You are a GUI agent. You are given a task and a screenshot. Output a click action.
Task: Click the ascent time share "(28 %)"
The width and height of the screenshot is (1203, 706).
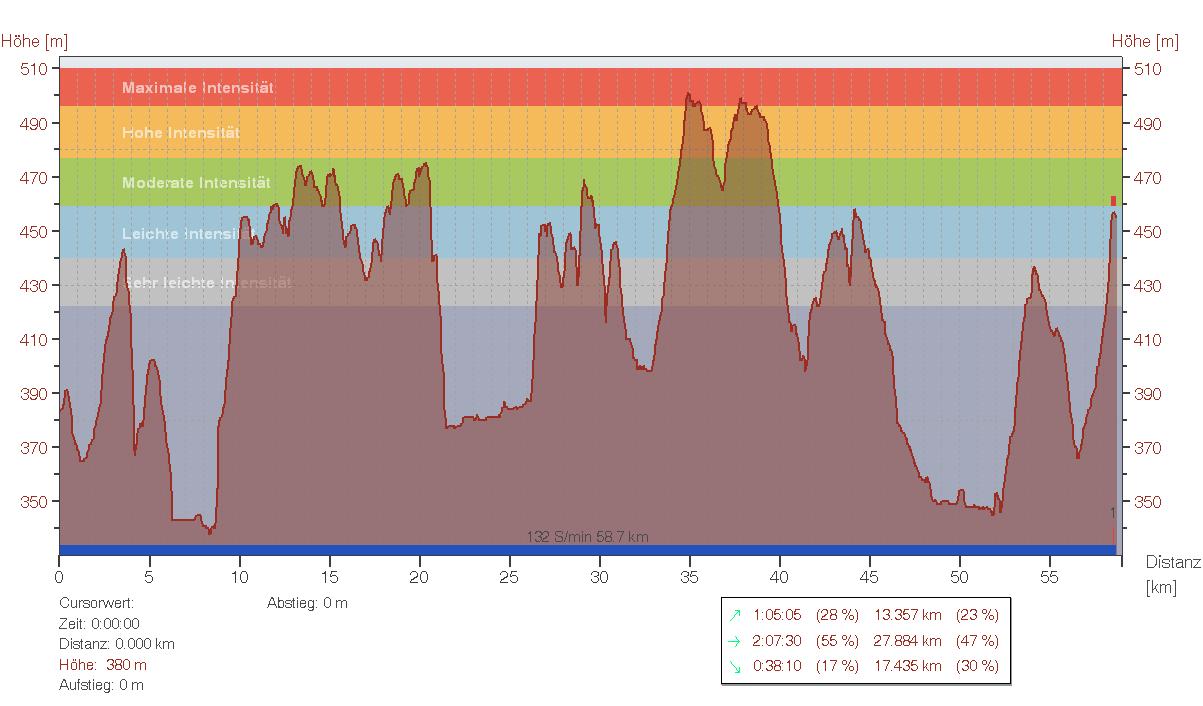coord(837,615)
